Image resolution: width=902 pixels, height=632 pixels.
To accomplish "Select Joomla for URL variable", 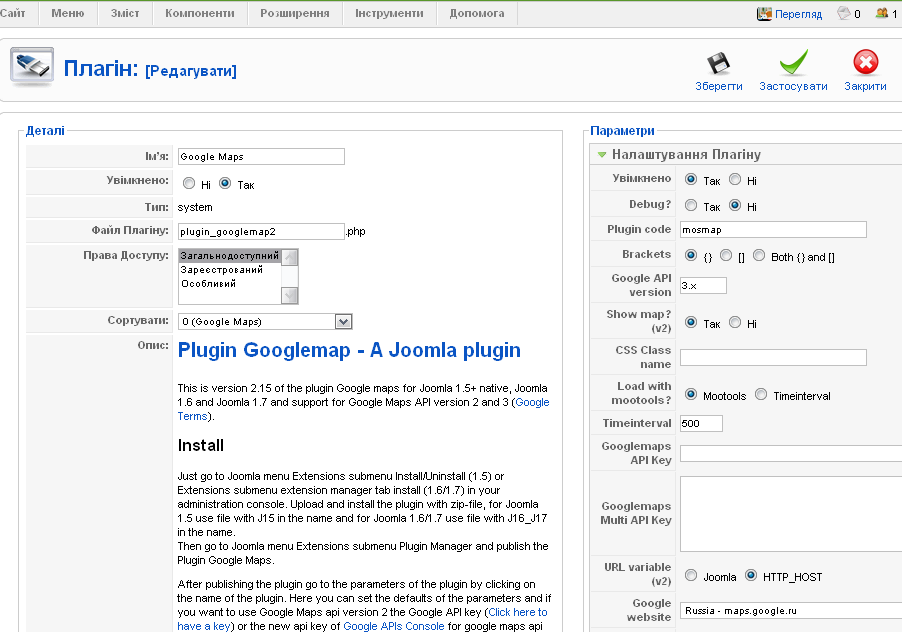I will (691, 575).
